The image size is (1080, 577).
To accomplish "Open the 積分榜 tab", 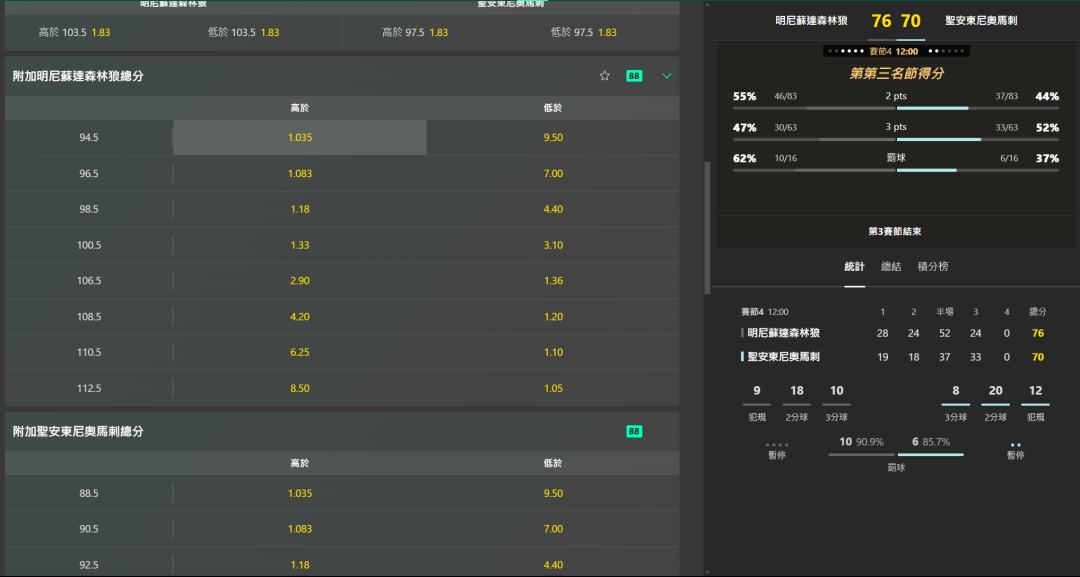I will pos(933,266).
